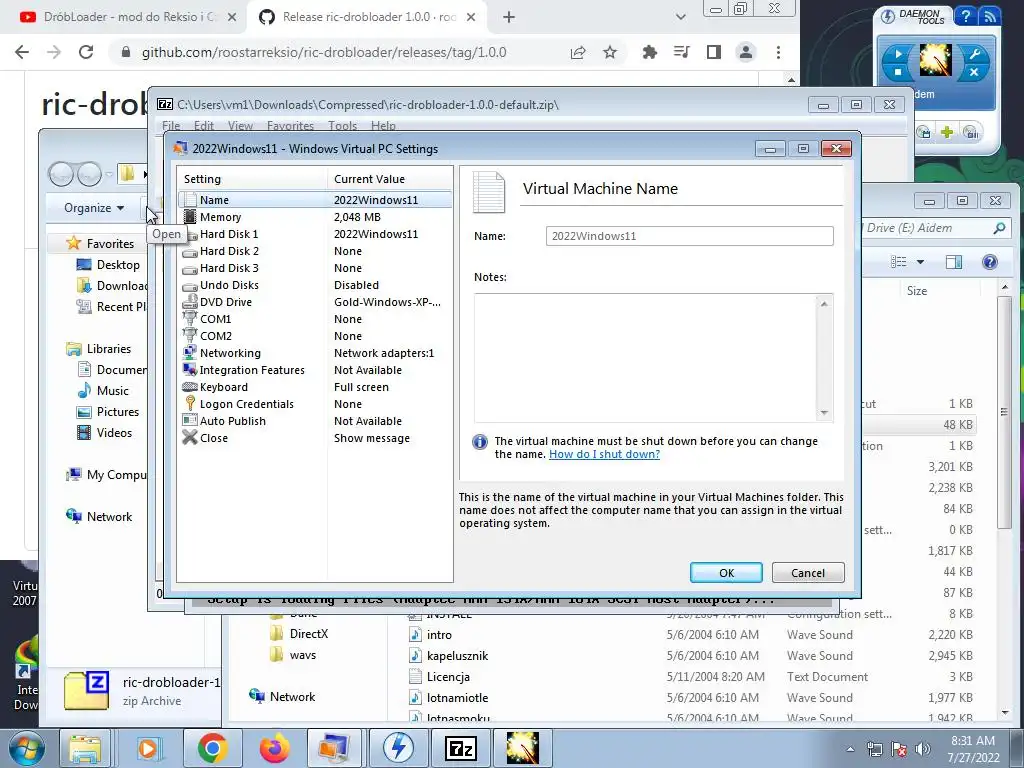This screenshot has height=768, width=1024.
Task: Select the intro wave sound file
Action: tap(430, 635)
